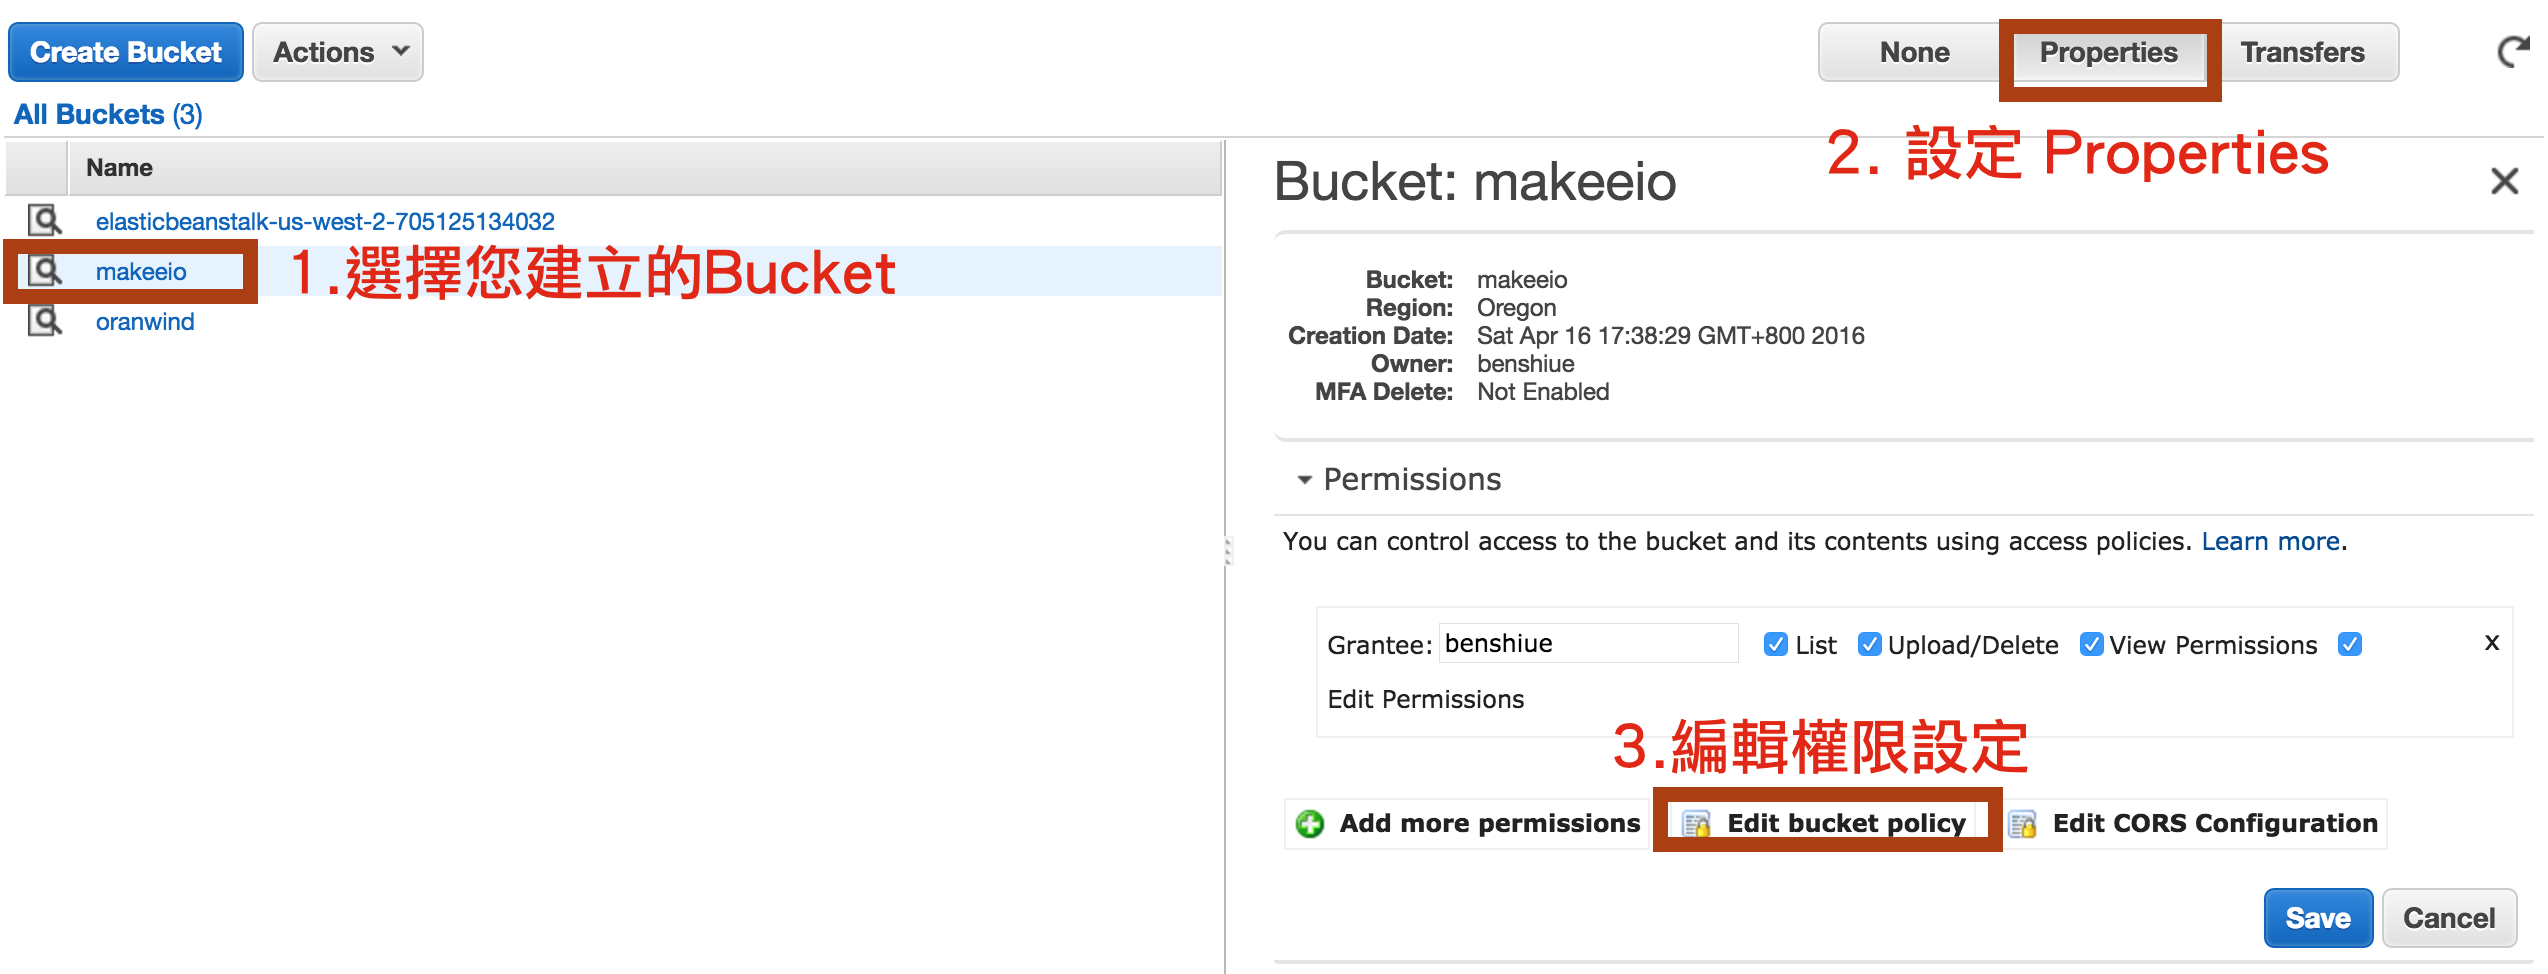The width and height of the screenshot is (2548, 974).
Task: Toggle the Upload/Delete permission checkbox
Action: tap(1869, 644)
